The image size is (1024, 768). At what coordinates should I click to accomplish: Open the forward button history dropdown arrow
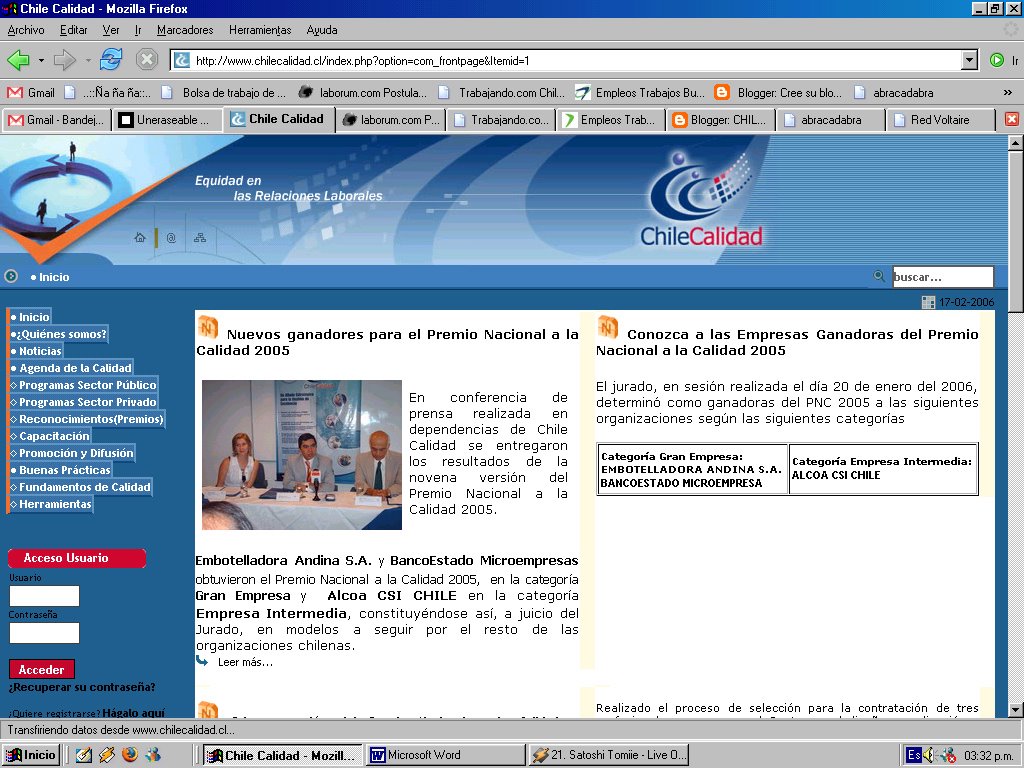tap(88, 61)
